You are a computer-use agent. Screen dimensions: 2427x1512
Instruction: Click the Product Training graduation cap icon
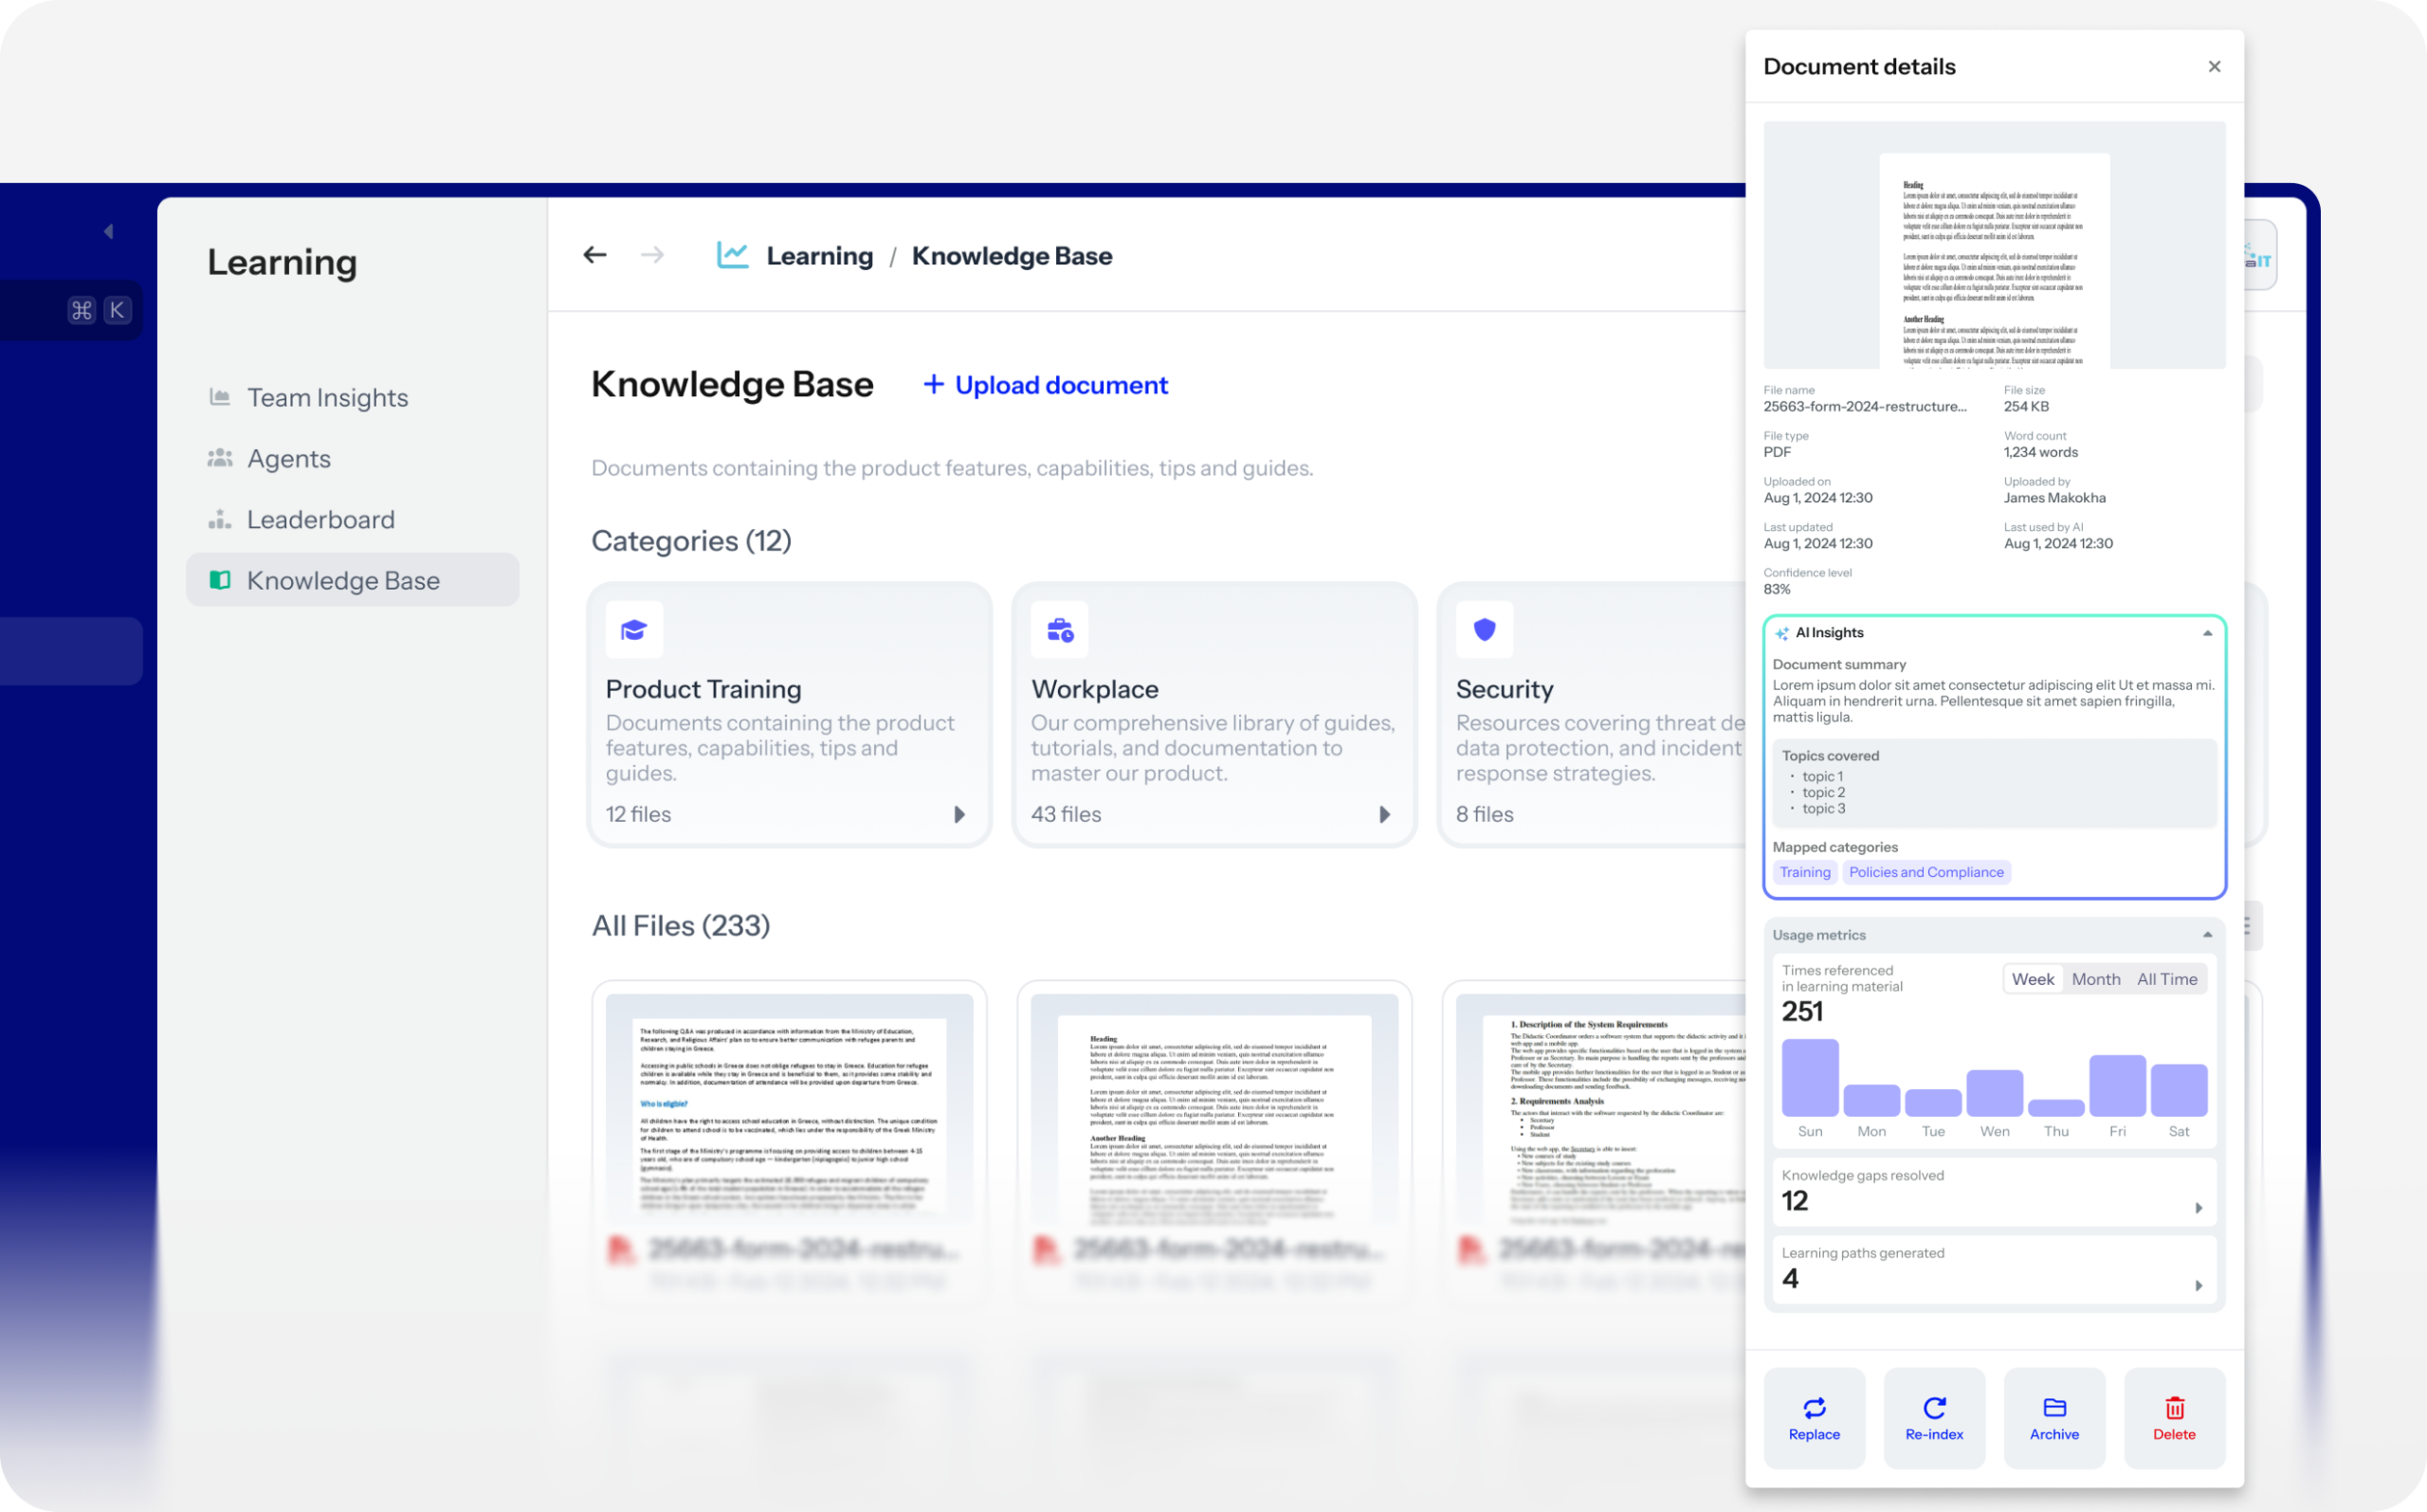click(634, 630)
